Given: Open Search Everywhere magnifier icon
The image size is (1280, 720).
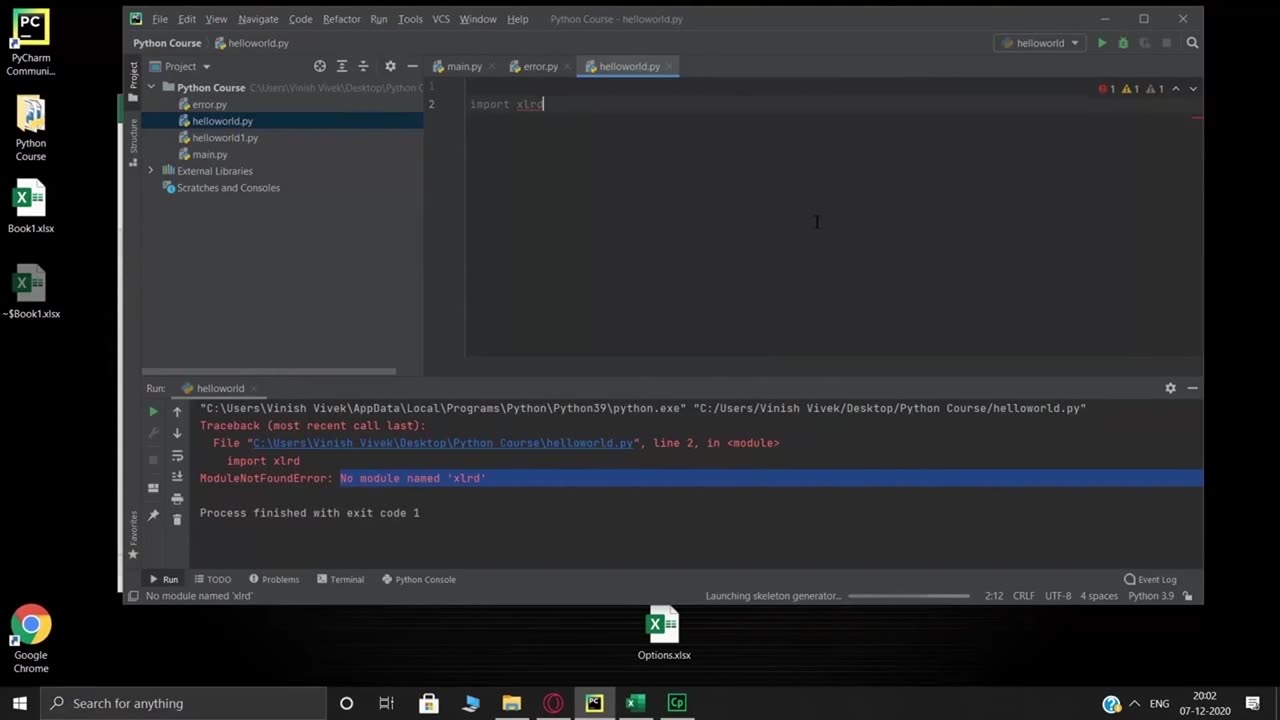Looking at the screenshot, I should (x=1192, y=43).
